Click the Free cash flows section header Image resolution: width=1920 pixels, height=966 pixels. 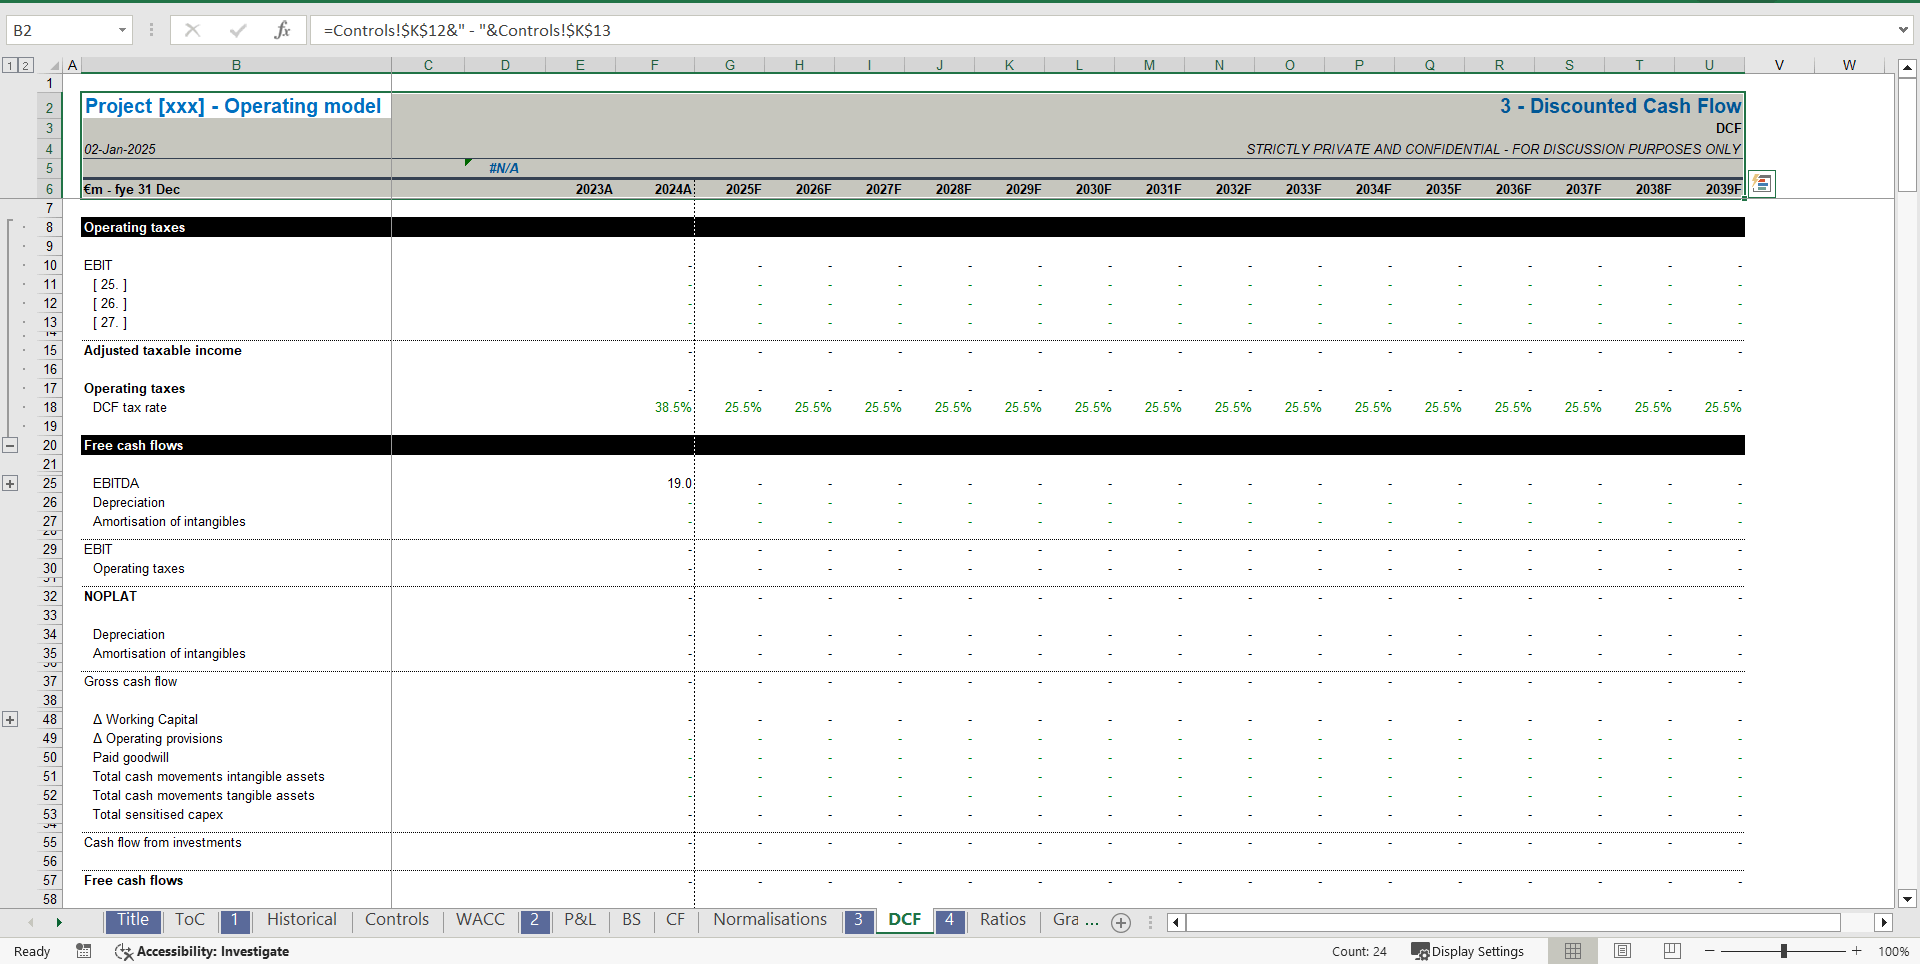pos(134,445)
